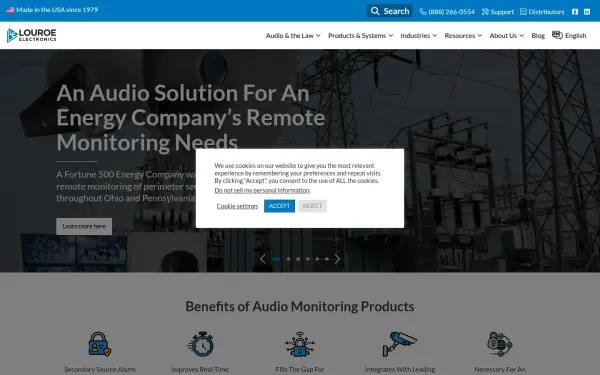Go to next slide arrow

(337, 259)
